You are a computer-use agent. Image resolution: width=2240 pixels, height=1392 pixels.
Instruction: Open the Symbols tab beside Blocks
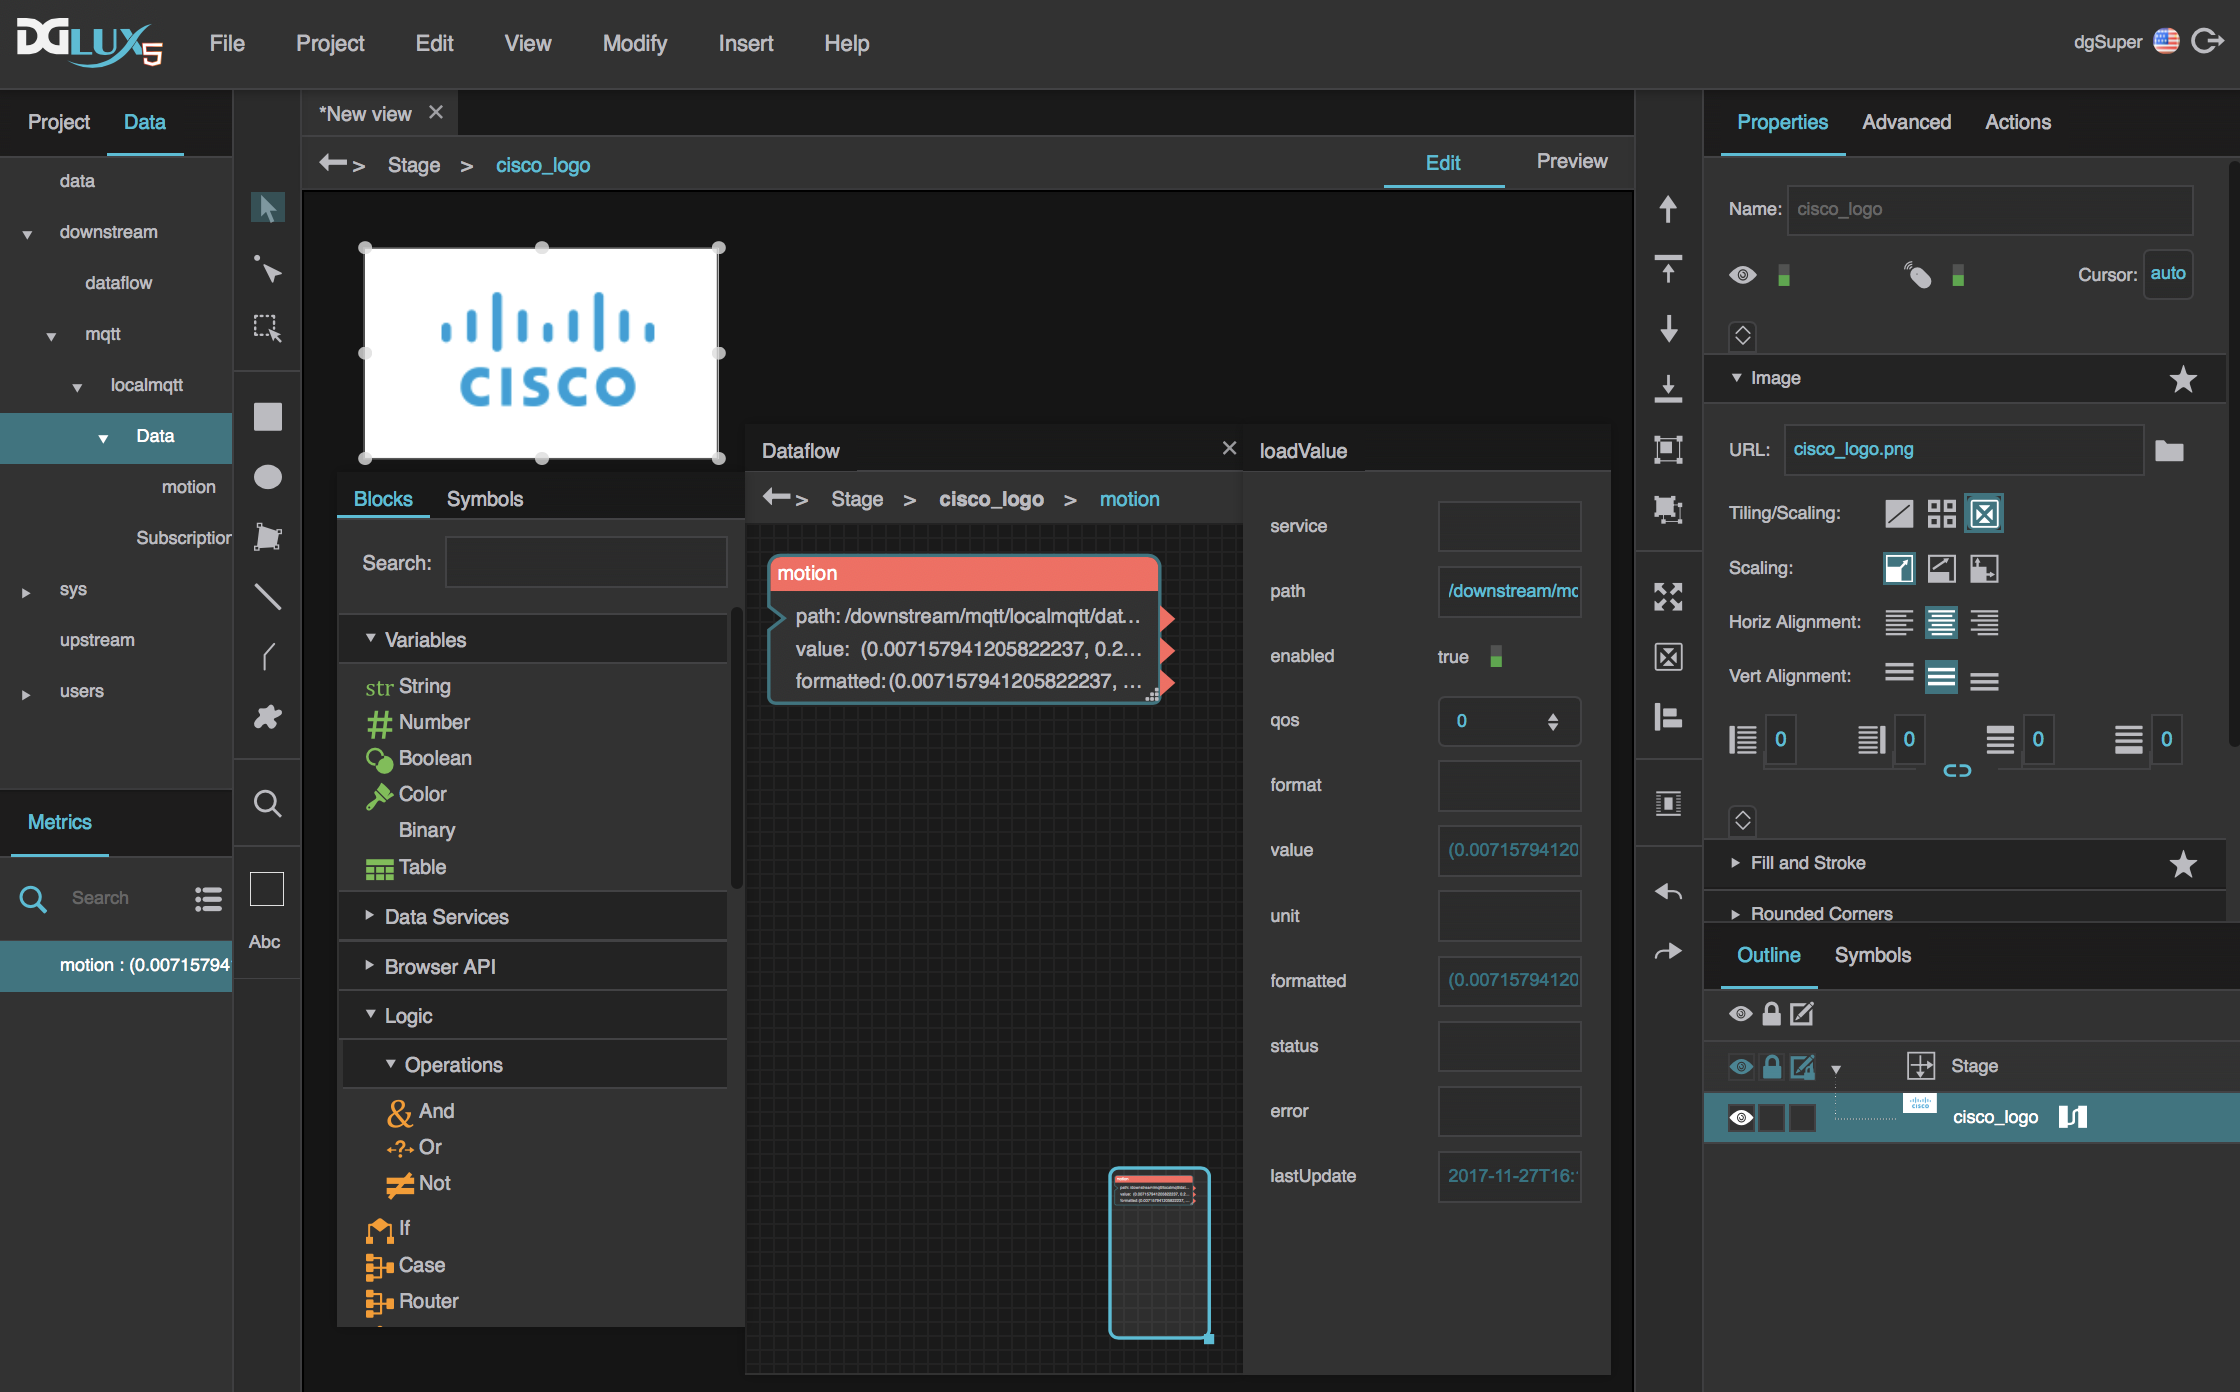point(484,499)
